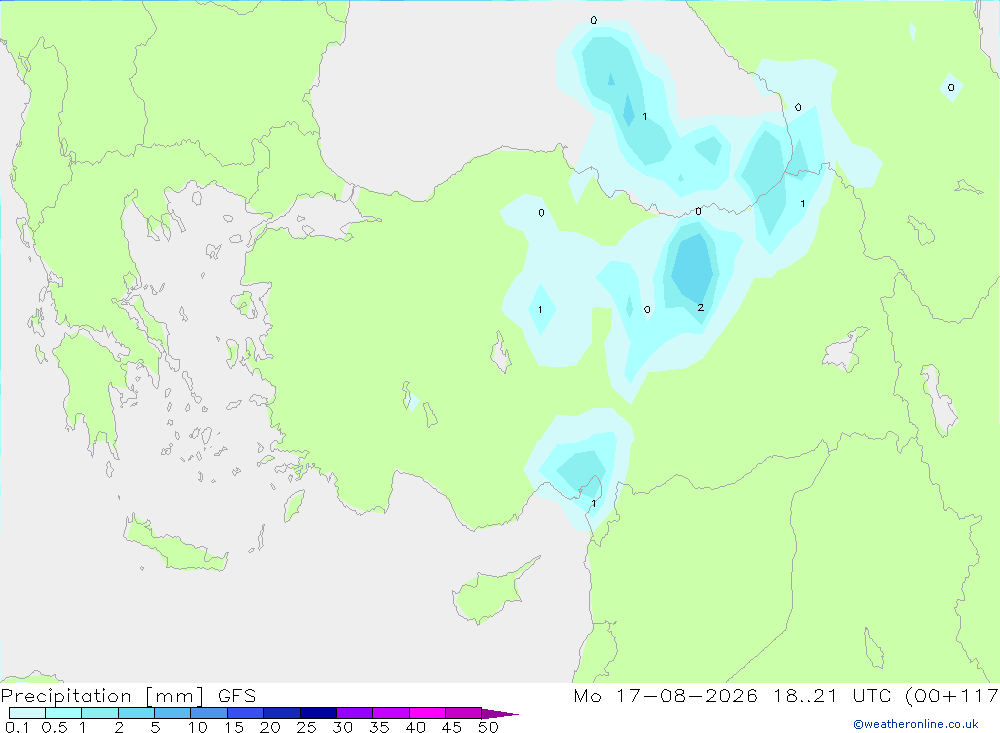Pick the 35–40 mm purple legend swatch
The width and height of the screenshot is (1000, 733).
[x=390, y=713]
